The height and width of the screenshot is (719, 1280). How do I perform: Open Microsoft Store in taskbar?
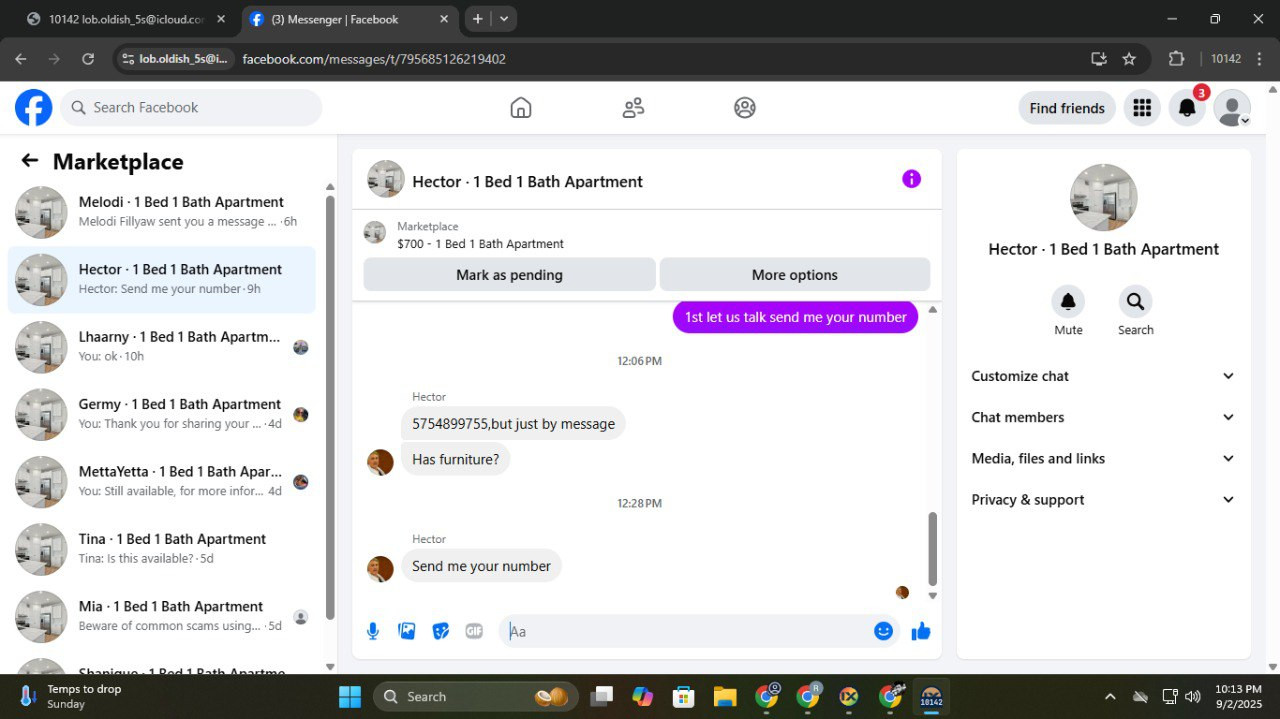684,696
